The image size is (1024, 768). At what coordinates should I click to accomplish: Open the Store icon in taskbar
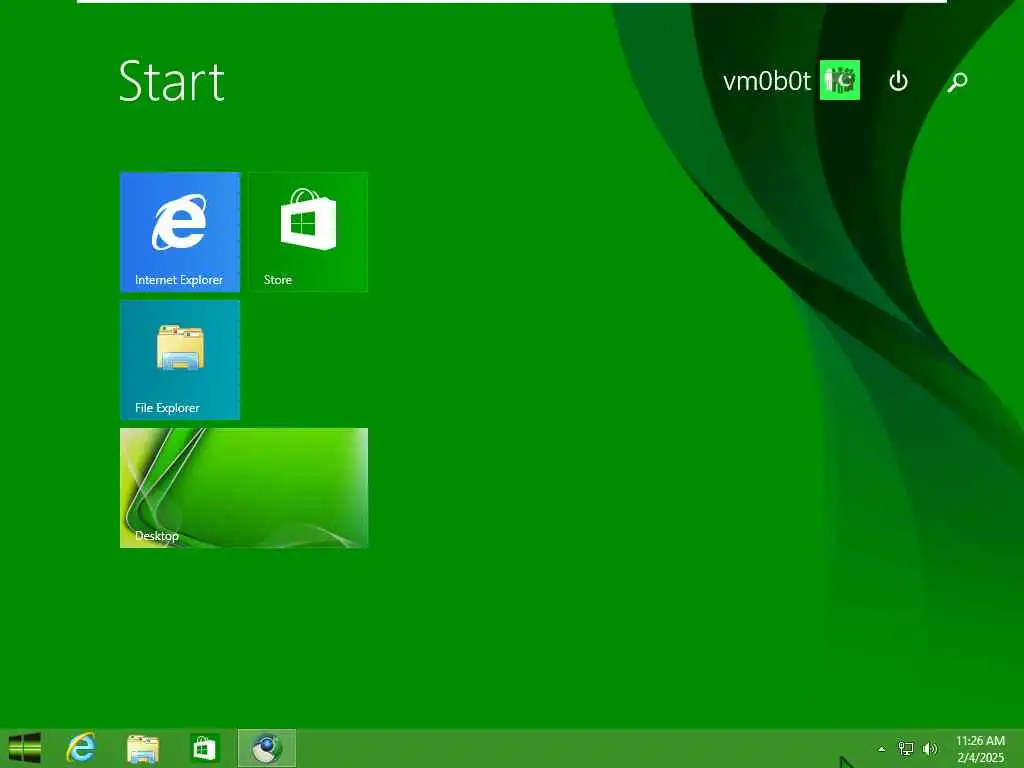click(204, 748)
